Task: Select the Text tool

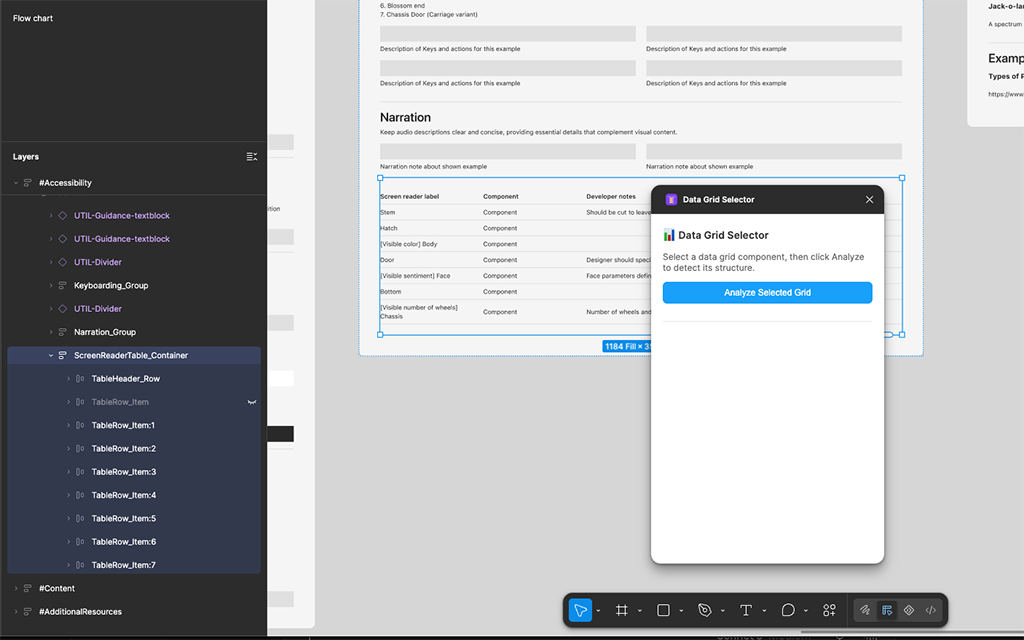Action: (746, 610)
